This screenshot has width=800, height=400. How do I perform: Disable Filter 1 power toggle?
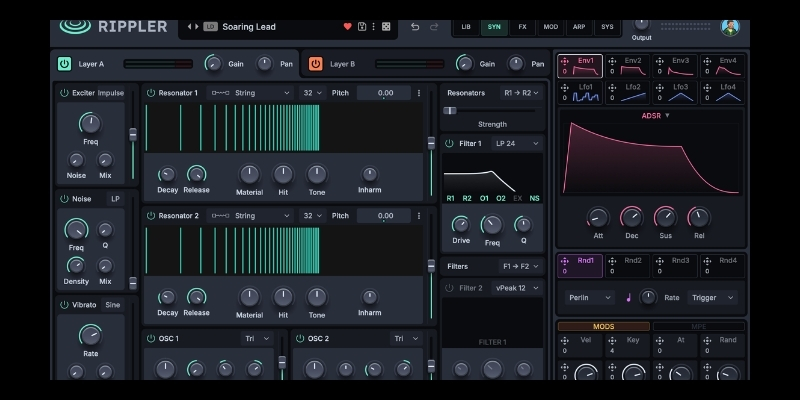449,143
